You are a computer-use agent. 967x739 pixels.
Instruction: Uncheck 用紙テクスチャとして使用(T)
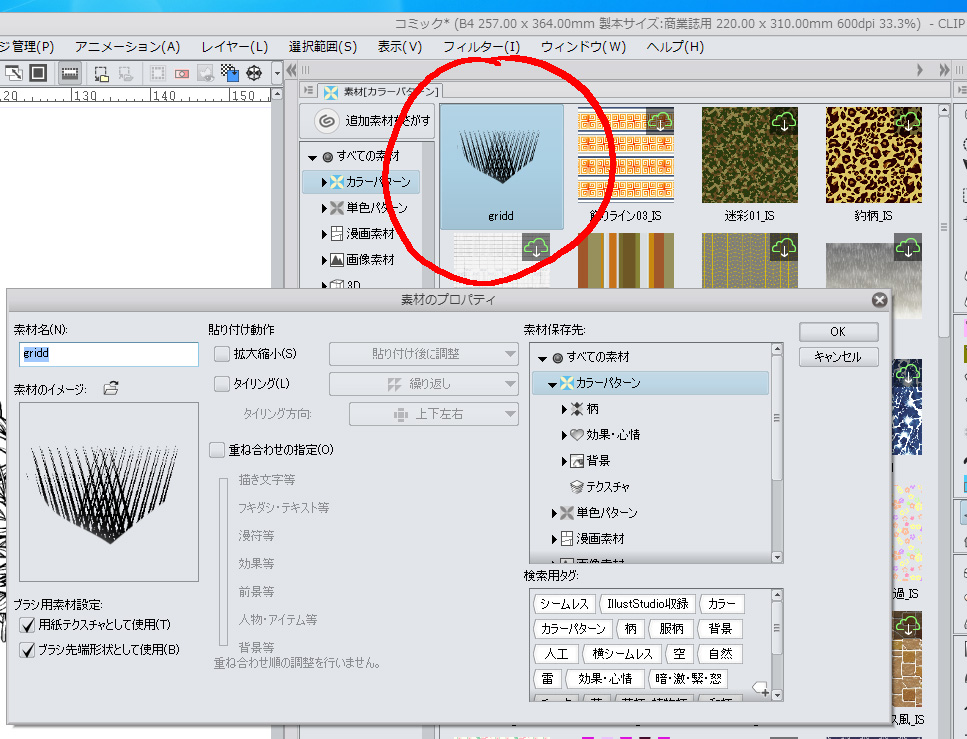pos(27,625)
